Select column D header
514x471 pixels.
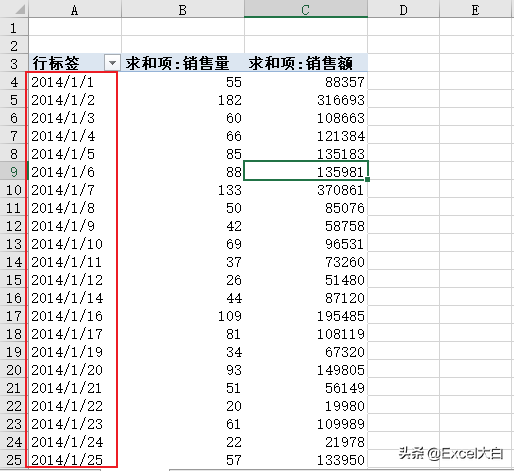pos(403,10)
